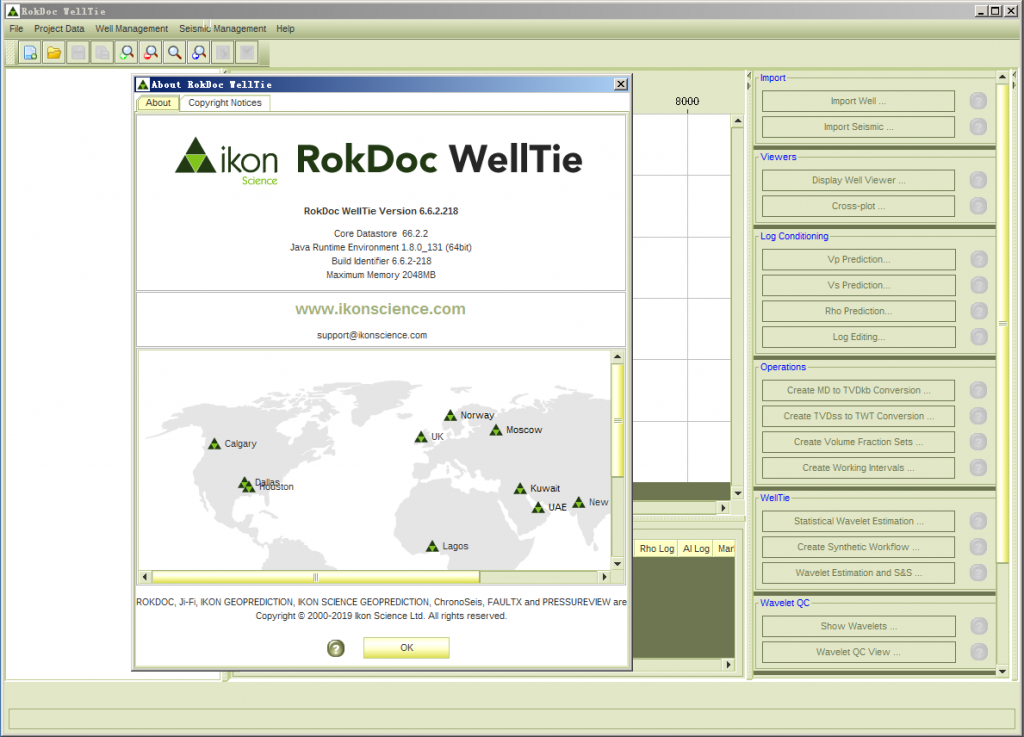Open the Seismic Management menu
This screenshot has width=1024, height=737.
(x=223, y=29)
